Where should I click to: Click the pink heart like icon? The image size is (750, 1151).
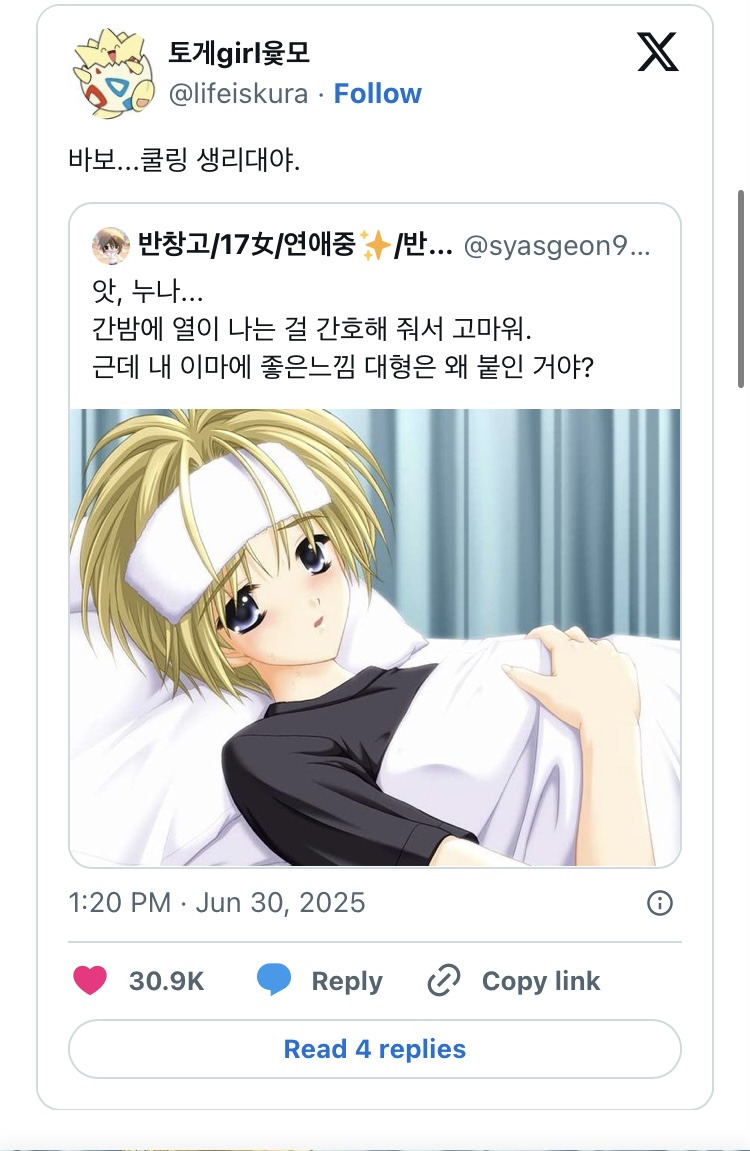point(90,981)
